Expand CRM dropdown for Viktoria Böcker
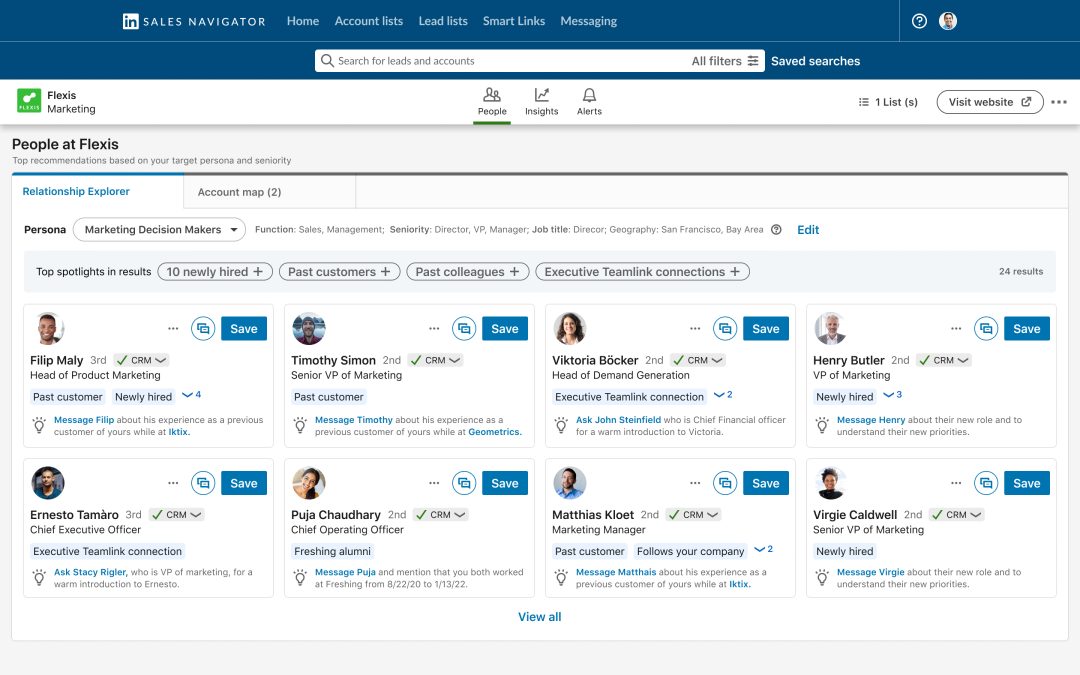This screenshot has width=1080, height=675. (x=698, y=360)
